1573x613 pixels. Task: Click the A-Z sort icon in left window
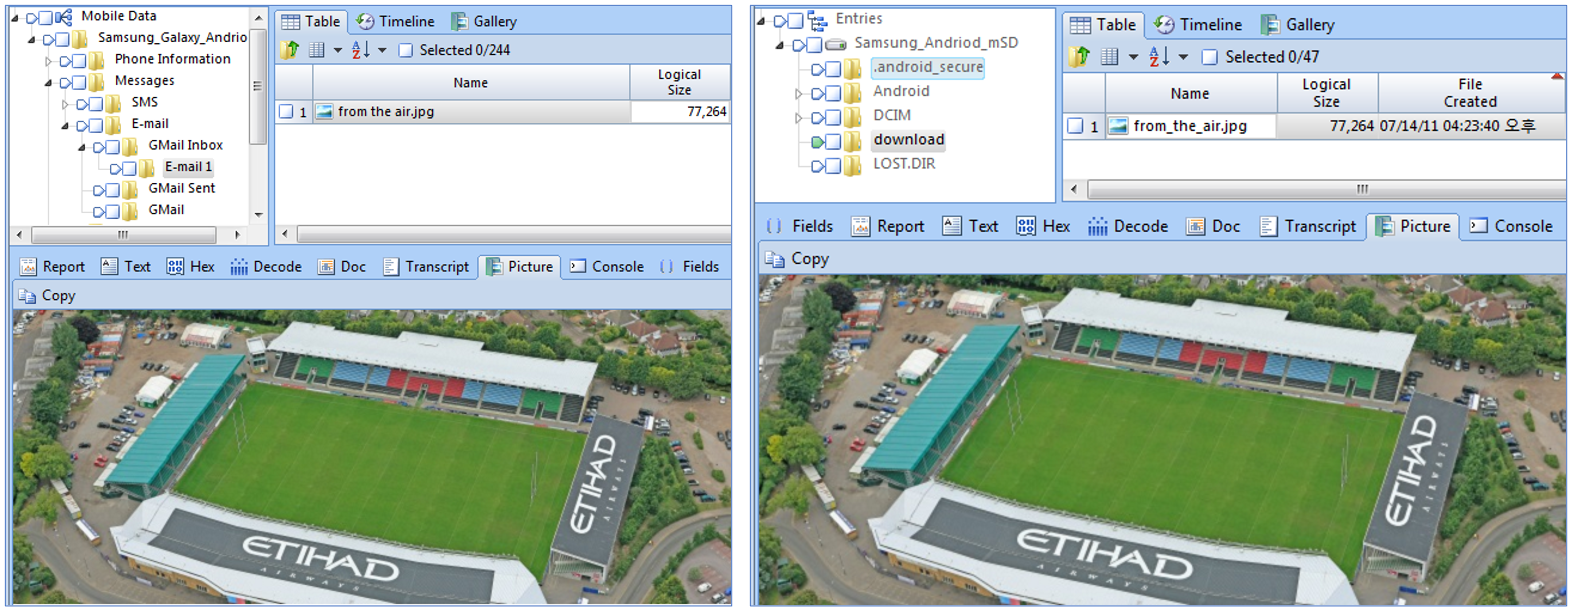pyautogui.click(x=361, y=50)
